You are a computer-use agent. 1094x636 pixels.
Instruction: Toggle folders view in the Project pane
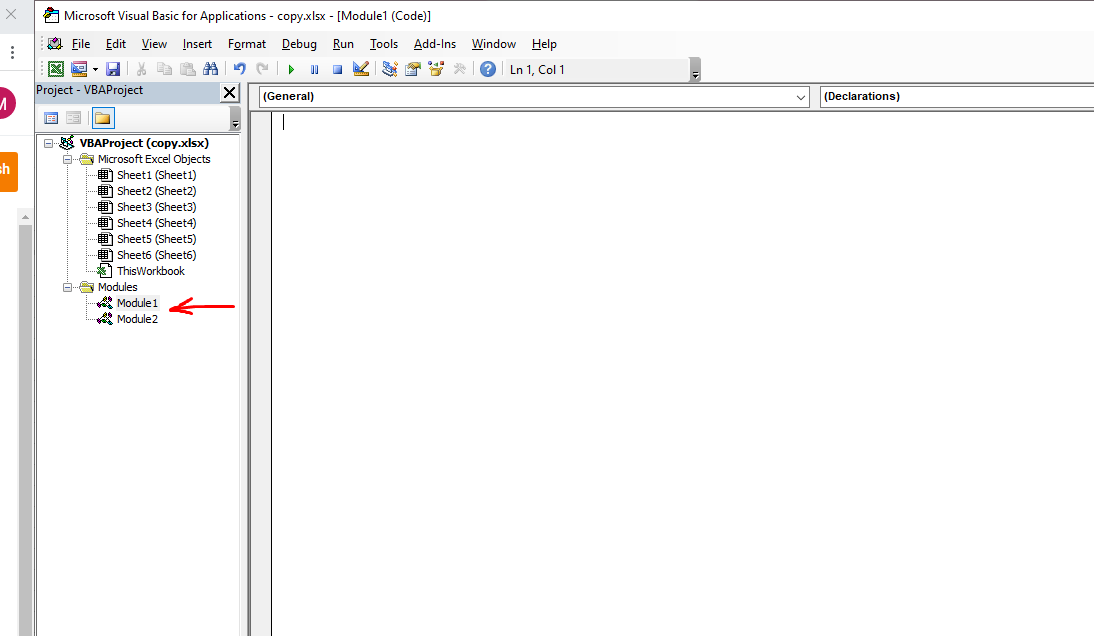tap(103, 118)
